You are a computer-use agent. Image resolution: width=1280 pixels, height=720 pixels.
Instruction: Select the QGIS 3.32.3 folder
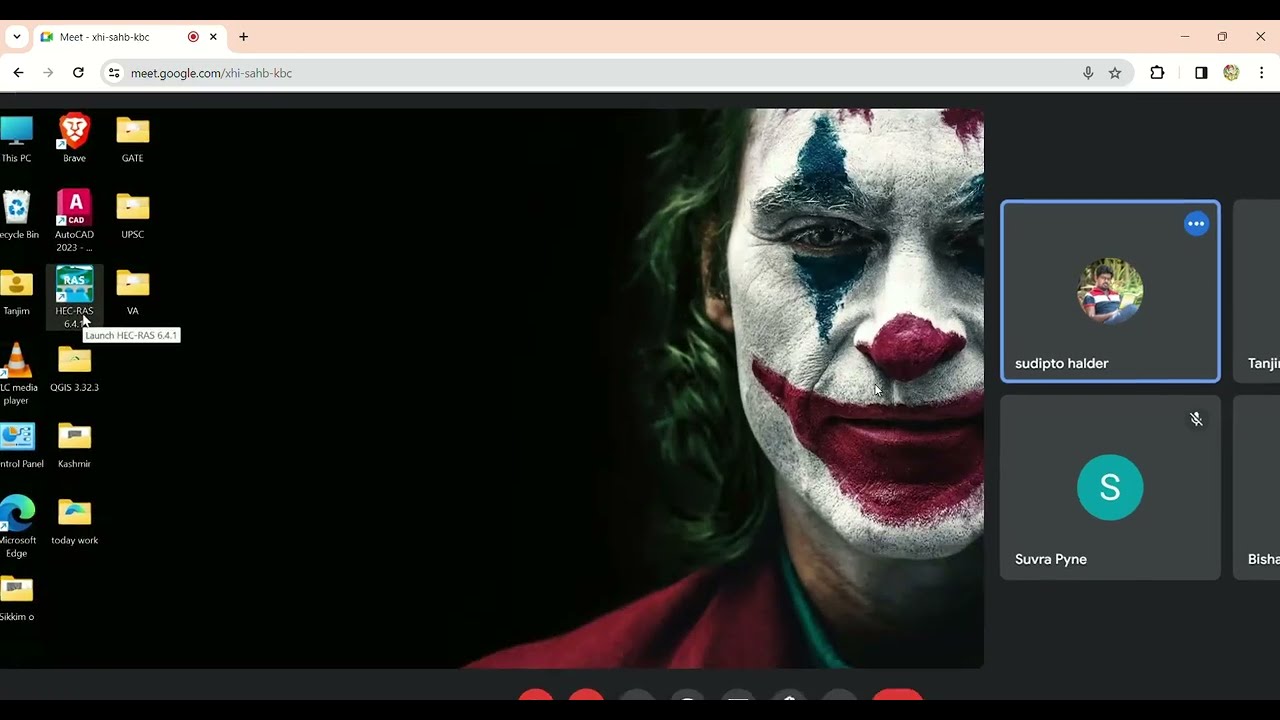[74, 368]
